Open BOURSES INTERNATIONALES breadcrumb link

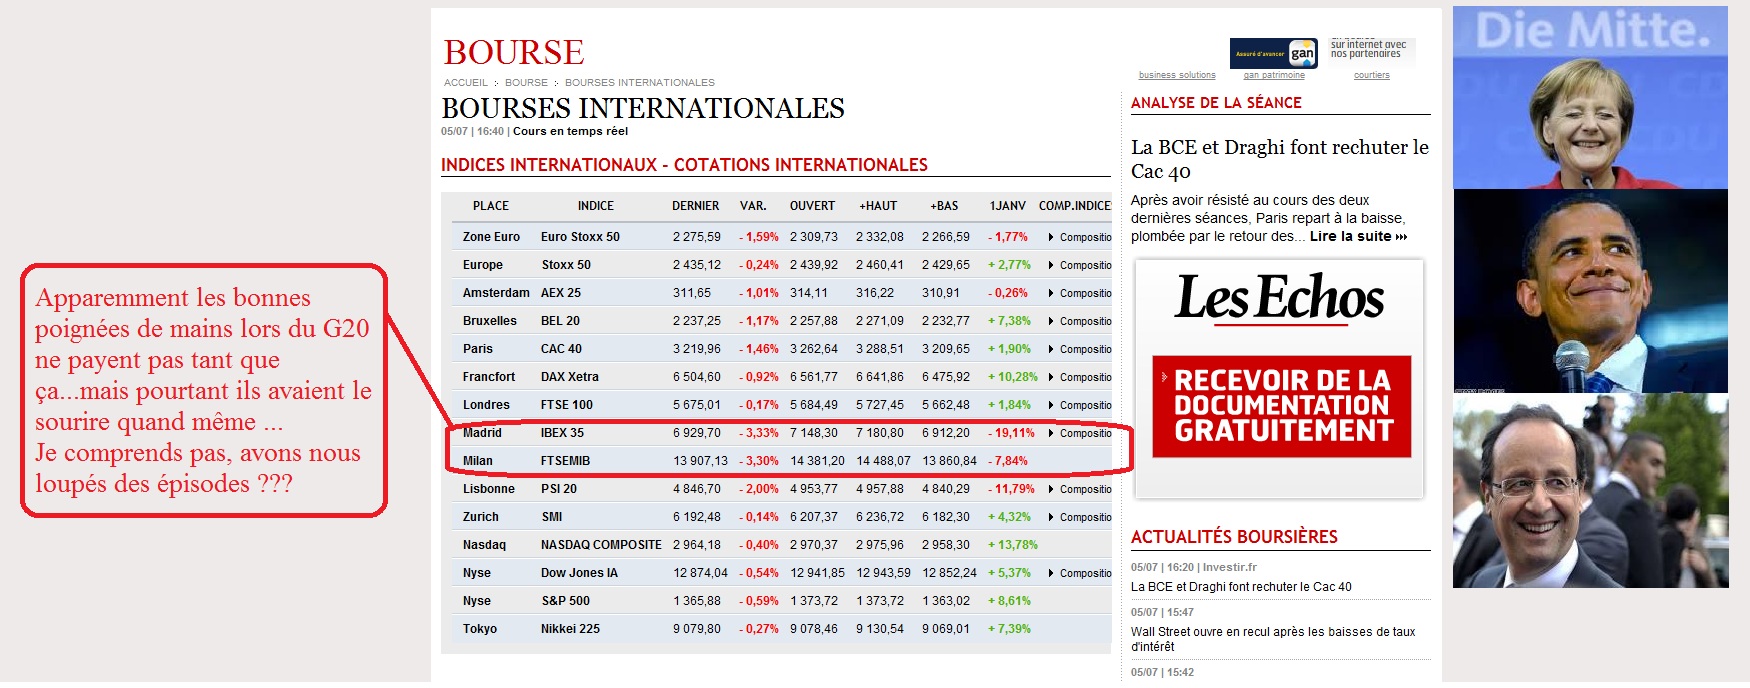640,83
